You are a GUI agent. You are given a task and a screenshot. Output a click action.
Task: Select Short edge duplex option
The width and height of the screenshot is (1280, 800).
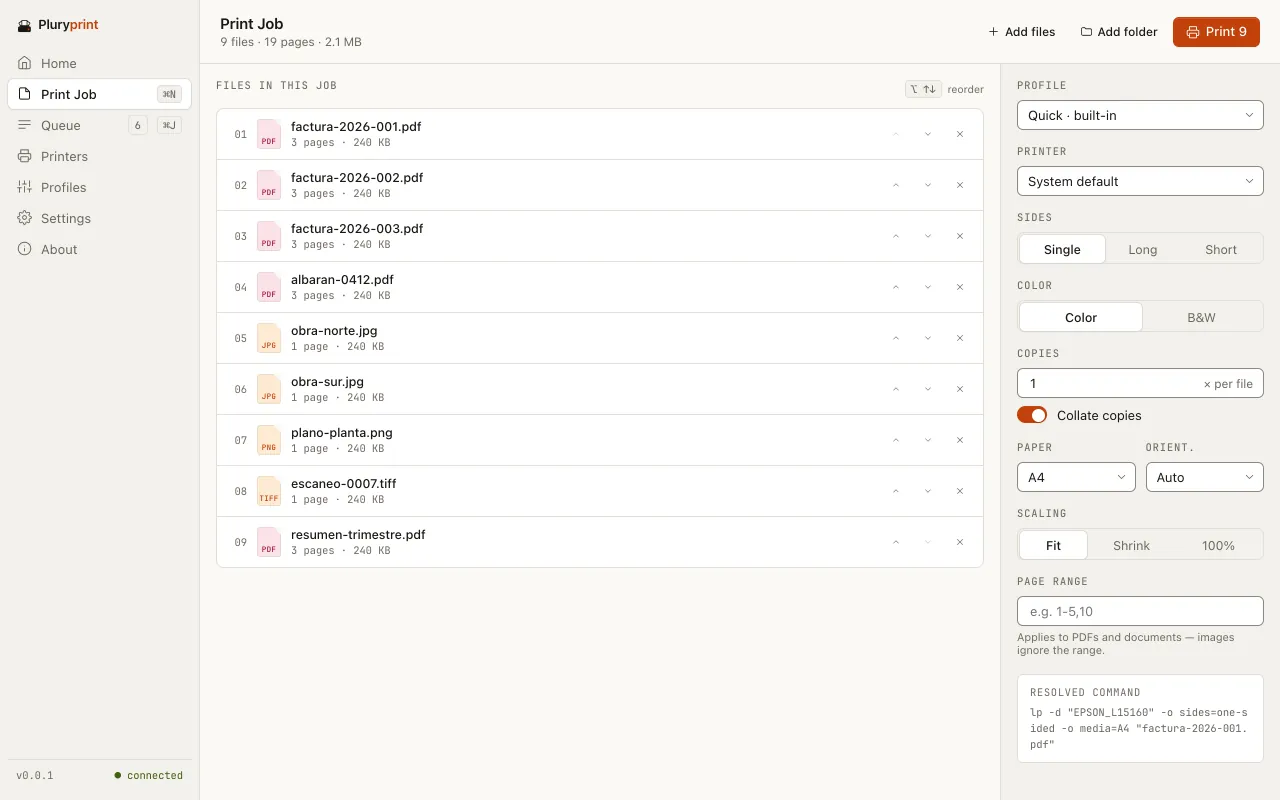point(1221,249)
